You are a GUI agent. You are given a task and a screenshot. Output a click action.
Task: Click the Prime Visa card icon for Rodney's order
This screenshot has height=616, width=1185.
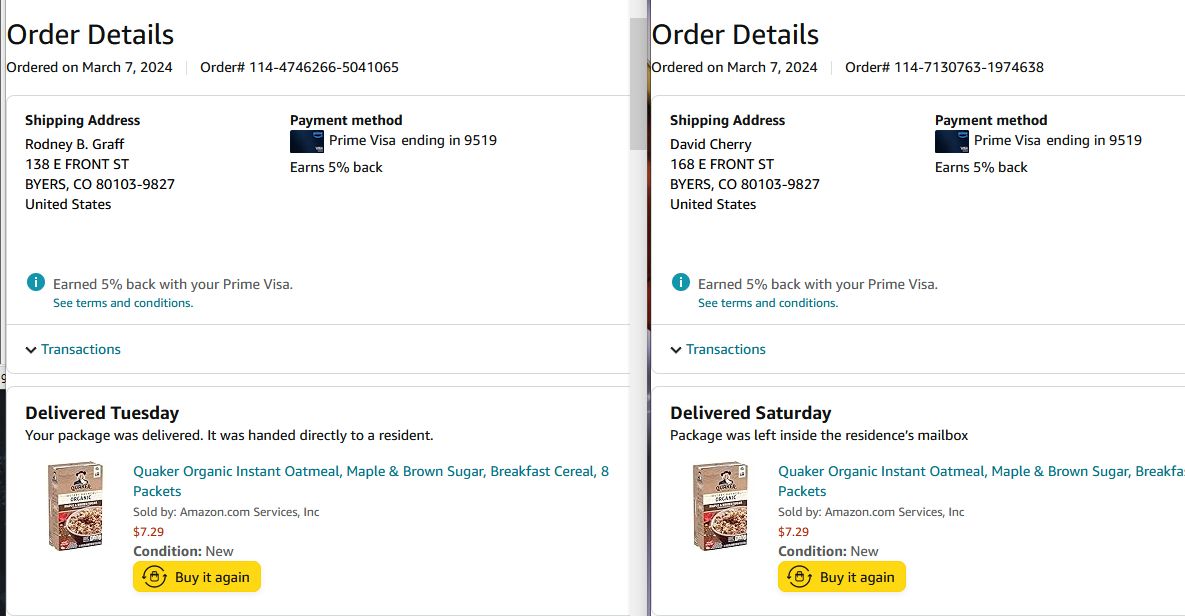click(306, 141)
